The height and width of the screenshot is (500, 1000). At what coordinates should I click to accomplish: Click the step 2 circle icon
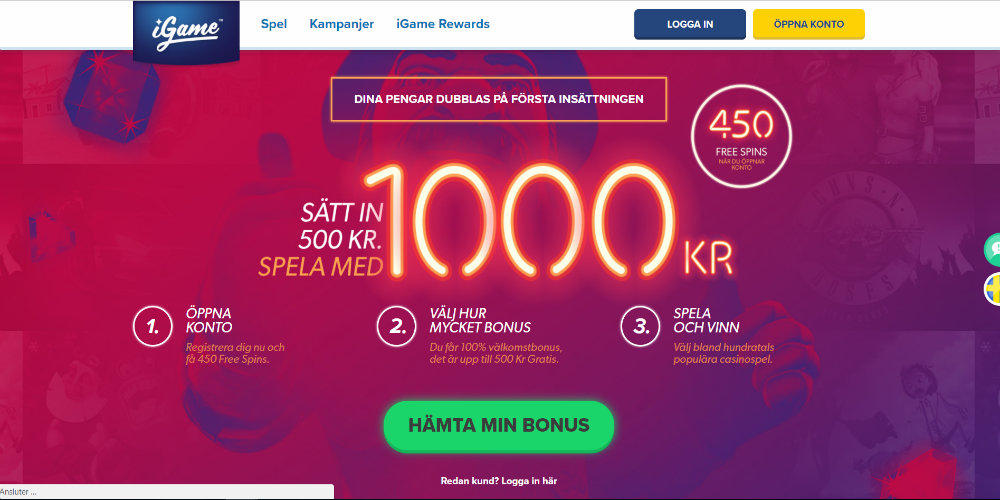(397, 326)
